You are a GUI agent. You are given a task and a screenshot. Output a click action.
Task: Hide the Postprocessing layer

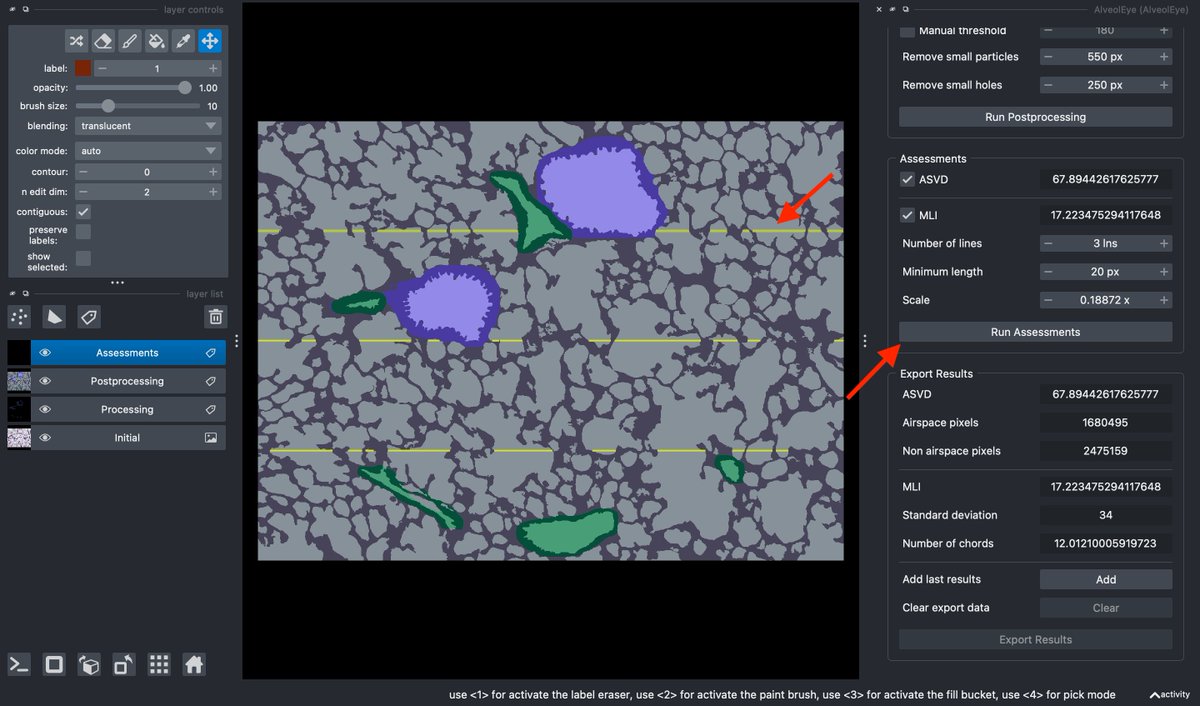[x=45, y=381]
